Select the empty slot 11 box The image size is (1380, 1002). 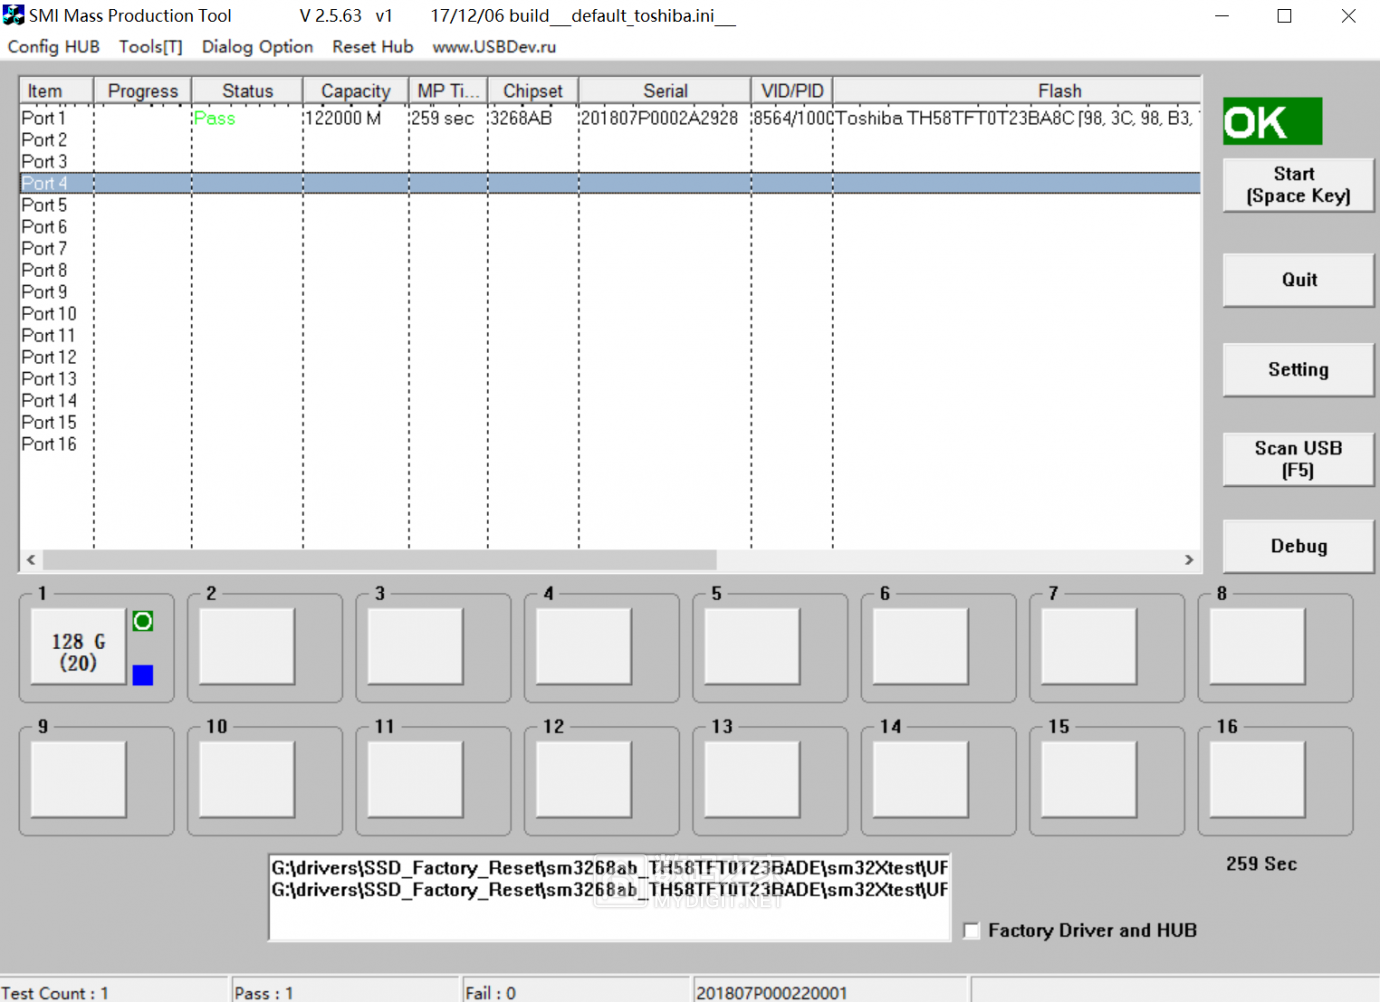(x=415, y=779)
